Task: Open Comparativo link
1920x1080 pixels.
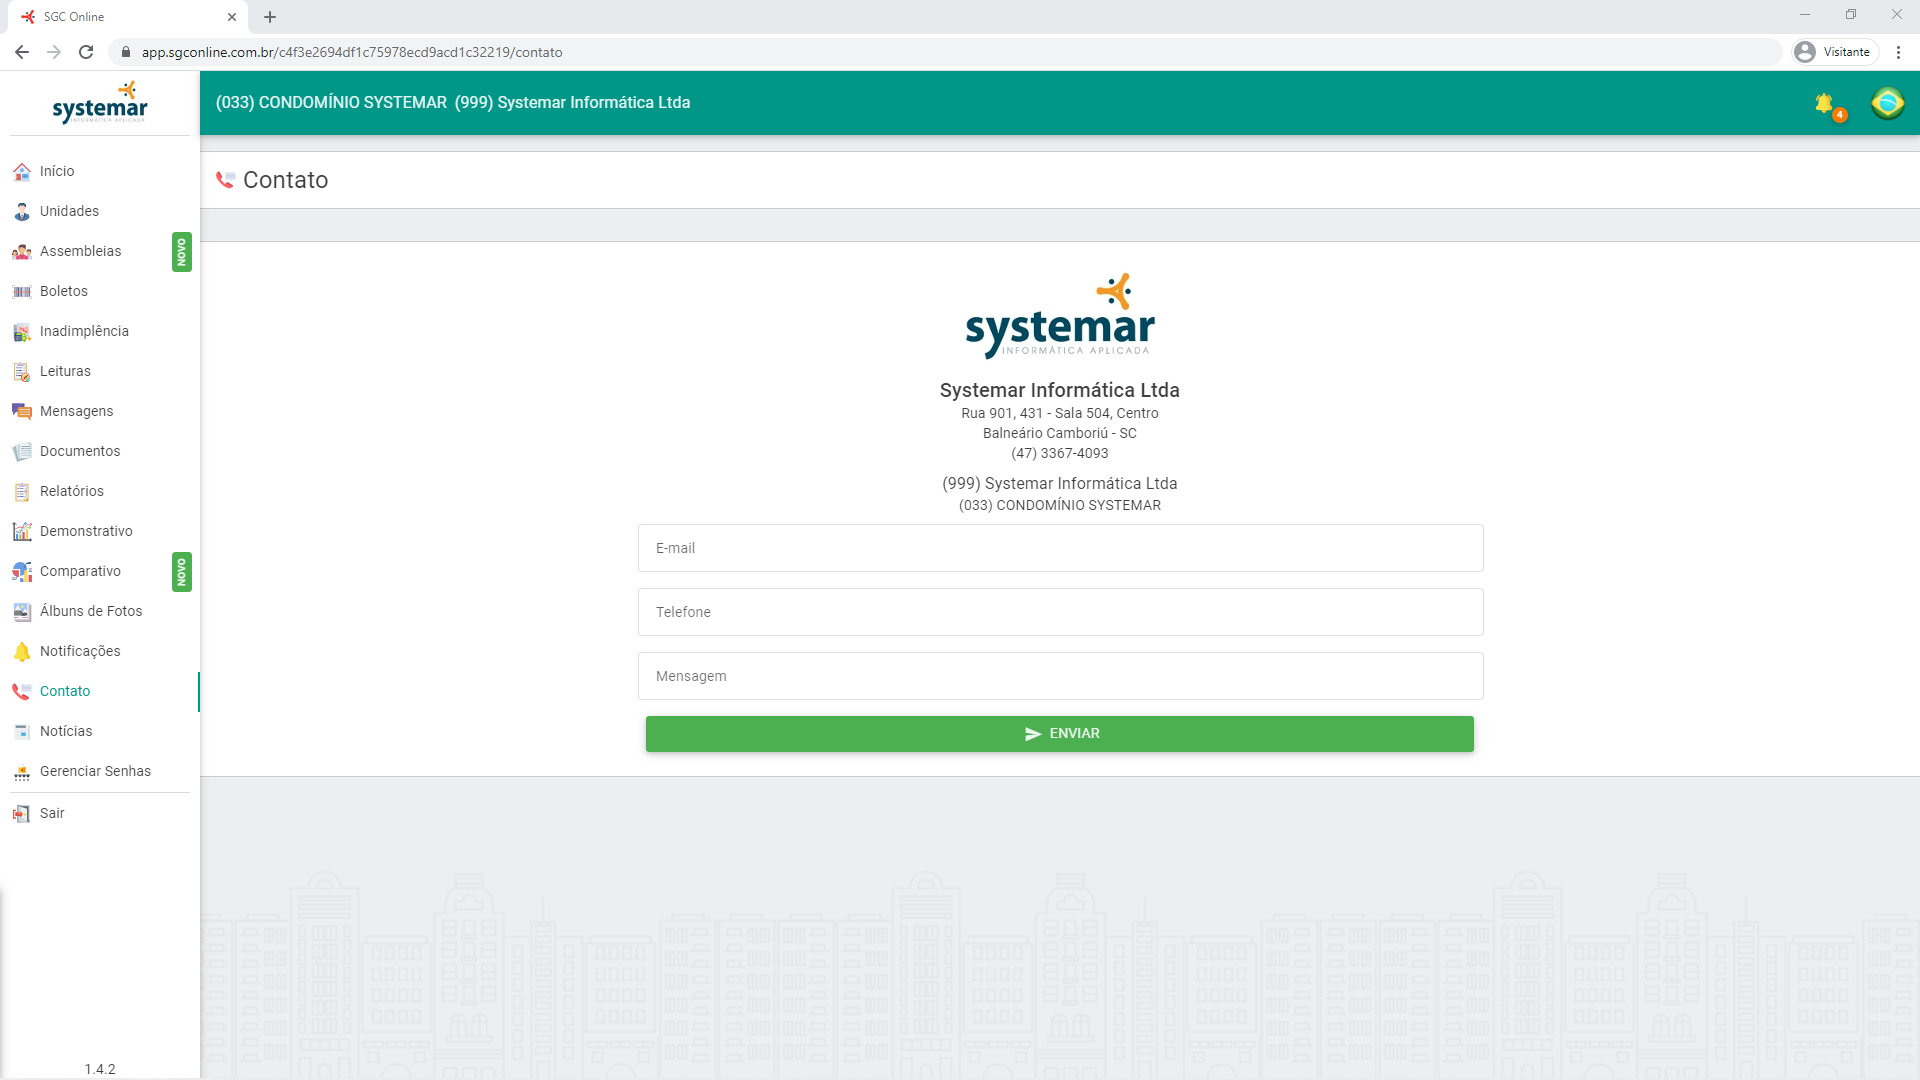Action: tap(80, 571)
